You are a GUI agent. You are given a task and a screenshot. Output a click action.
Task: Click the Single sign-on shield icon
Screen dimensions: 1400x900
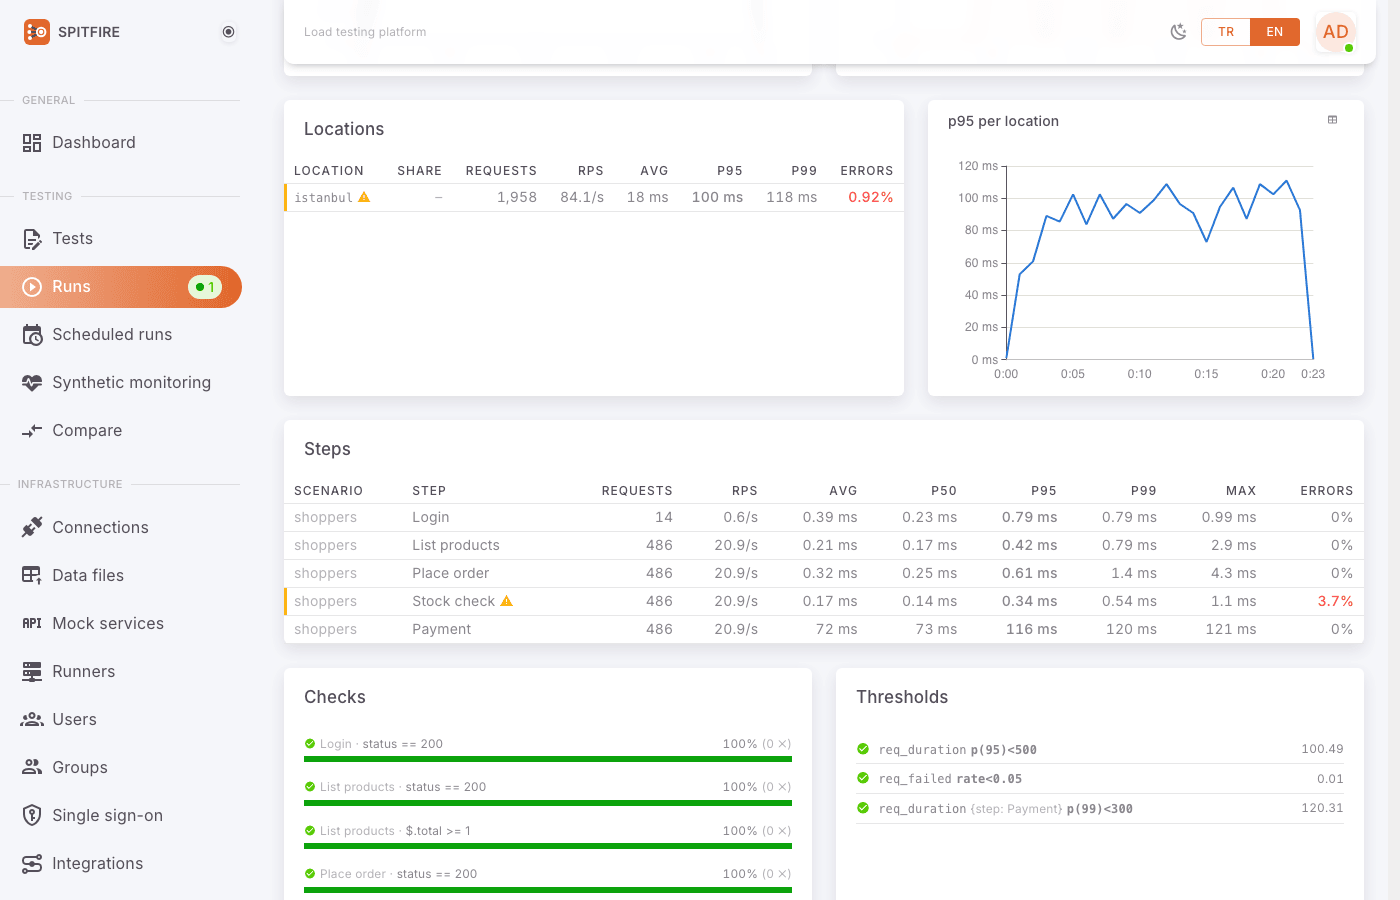tap(32, 815)
